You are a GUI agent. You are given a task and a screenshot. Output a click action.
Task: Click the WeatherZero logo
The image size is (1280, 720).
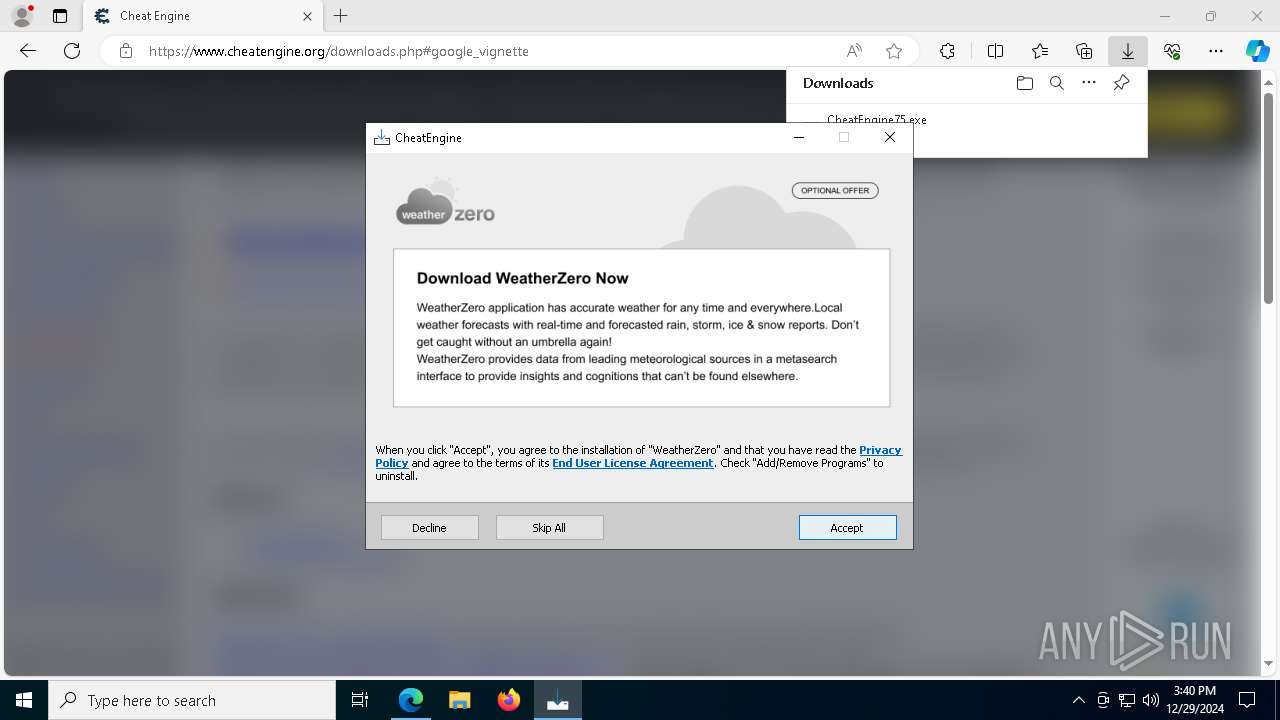click(x=445, y=202)
